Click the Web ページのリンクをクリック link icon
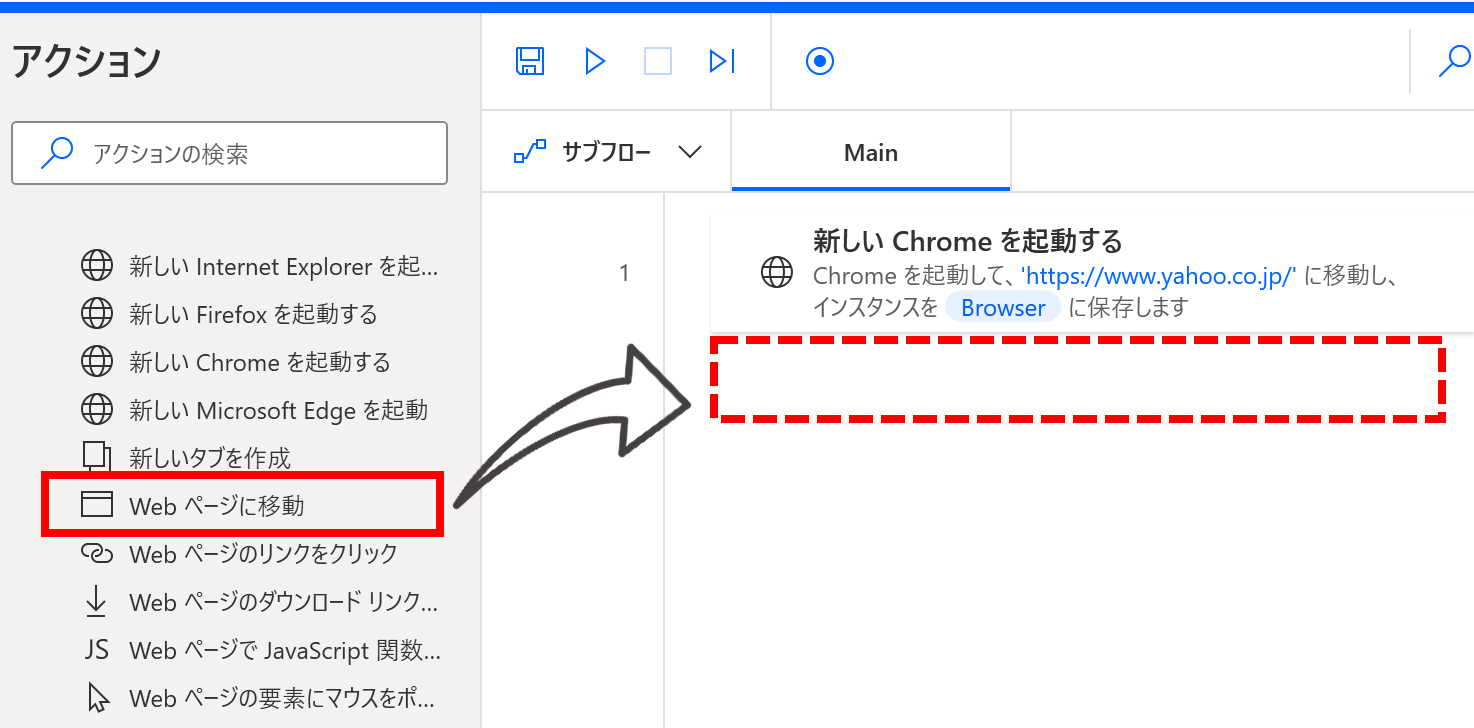 96,553
